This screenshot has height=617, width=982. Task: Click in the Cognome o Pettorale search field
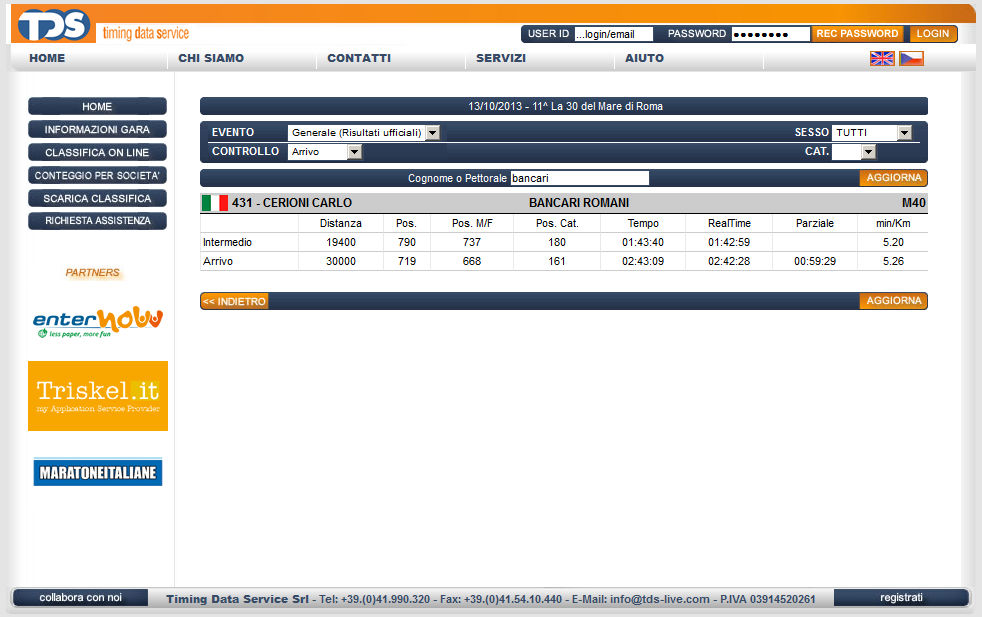pos(579,178)
